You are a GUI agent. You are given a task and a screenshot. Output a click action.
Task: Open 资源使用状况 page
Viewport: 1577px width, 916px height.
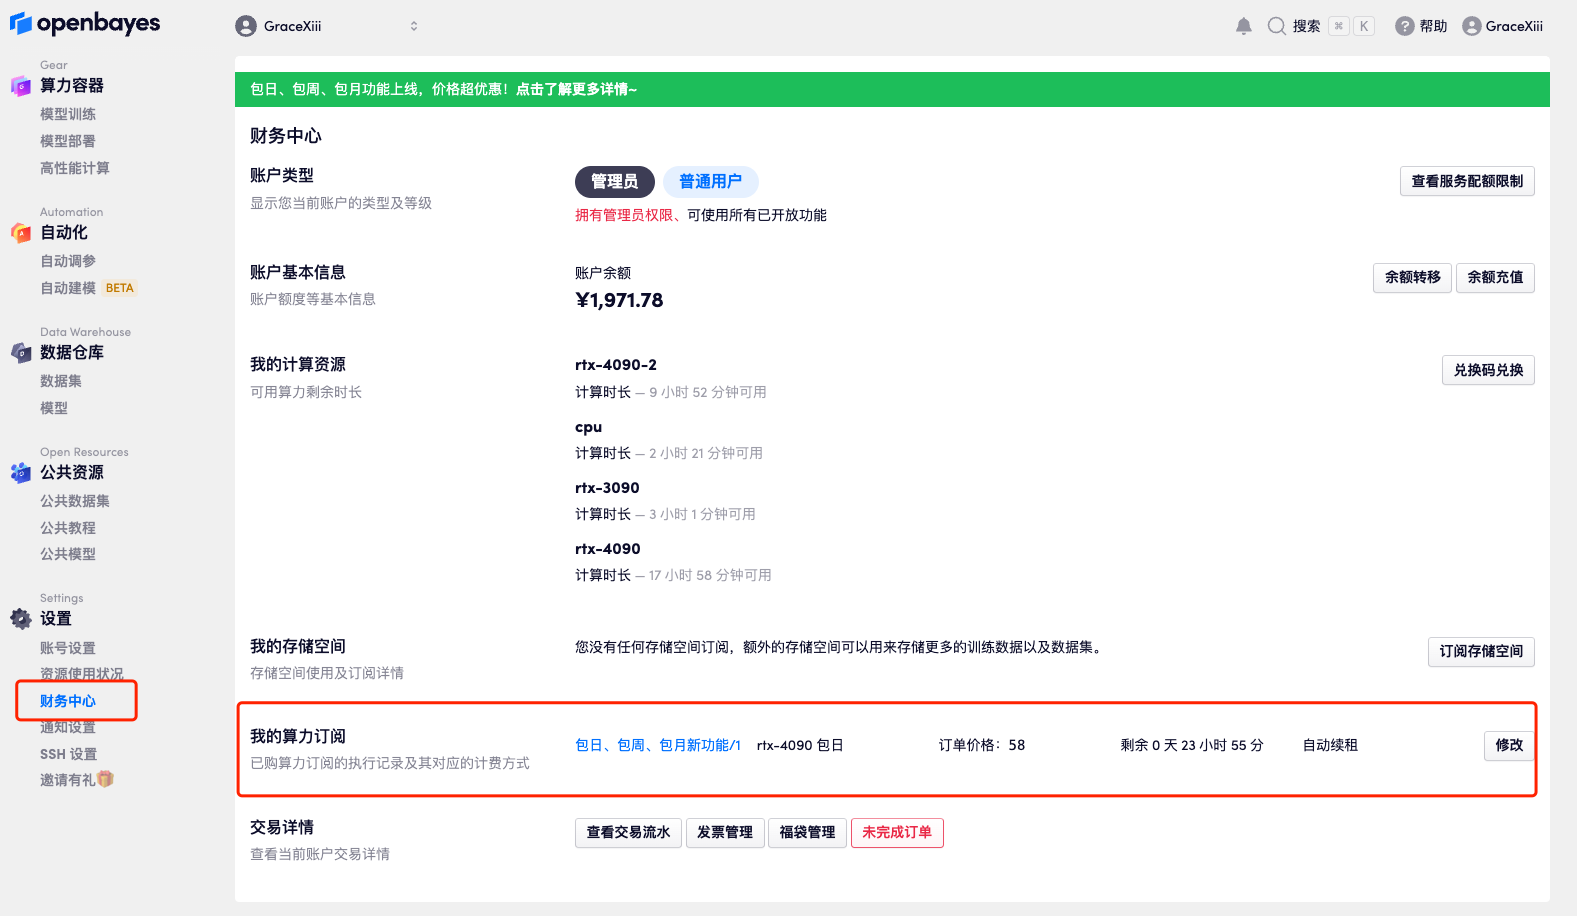point(82,674)
